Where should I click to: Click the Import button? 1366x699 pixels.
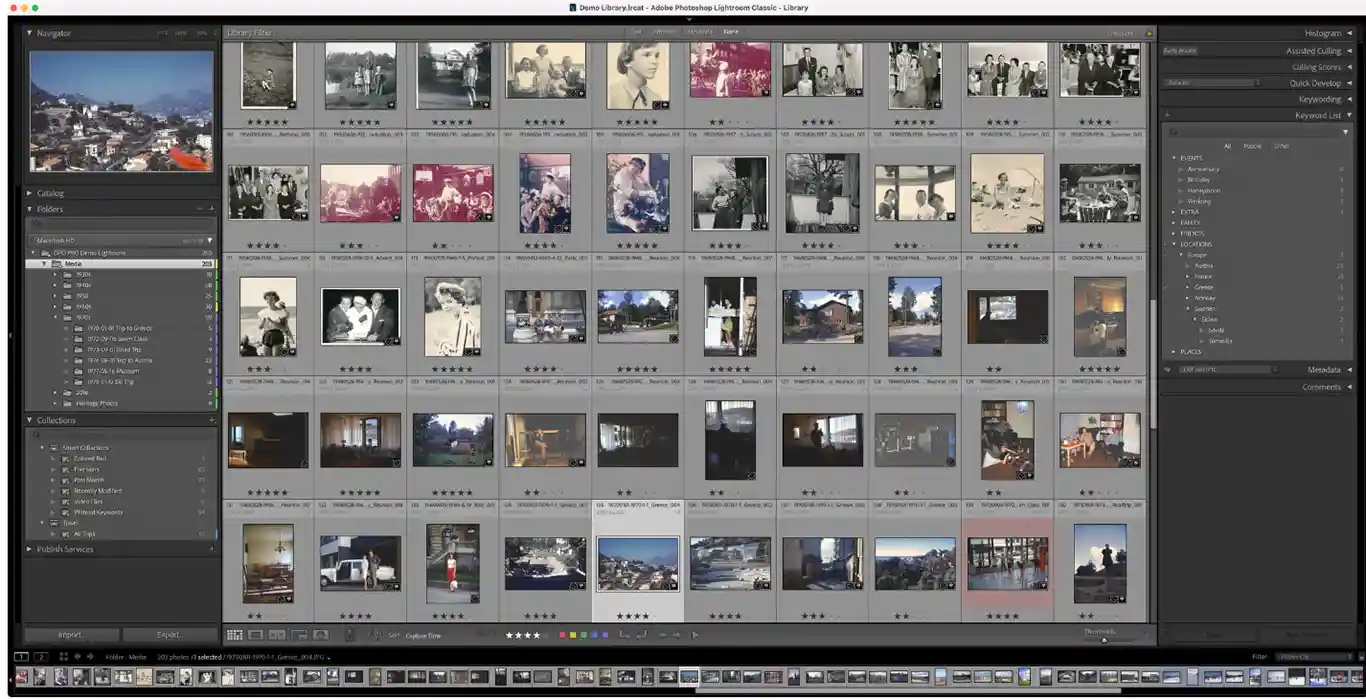click(71, 635)
